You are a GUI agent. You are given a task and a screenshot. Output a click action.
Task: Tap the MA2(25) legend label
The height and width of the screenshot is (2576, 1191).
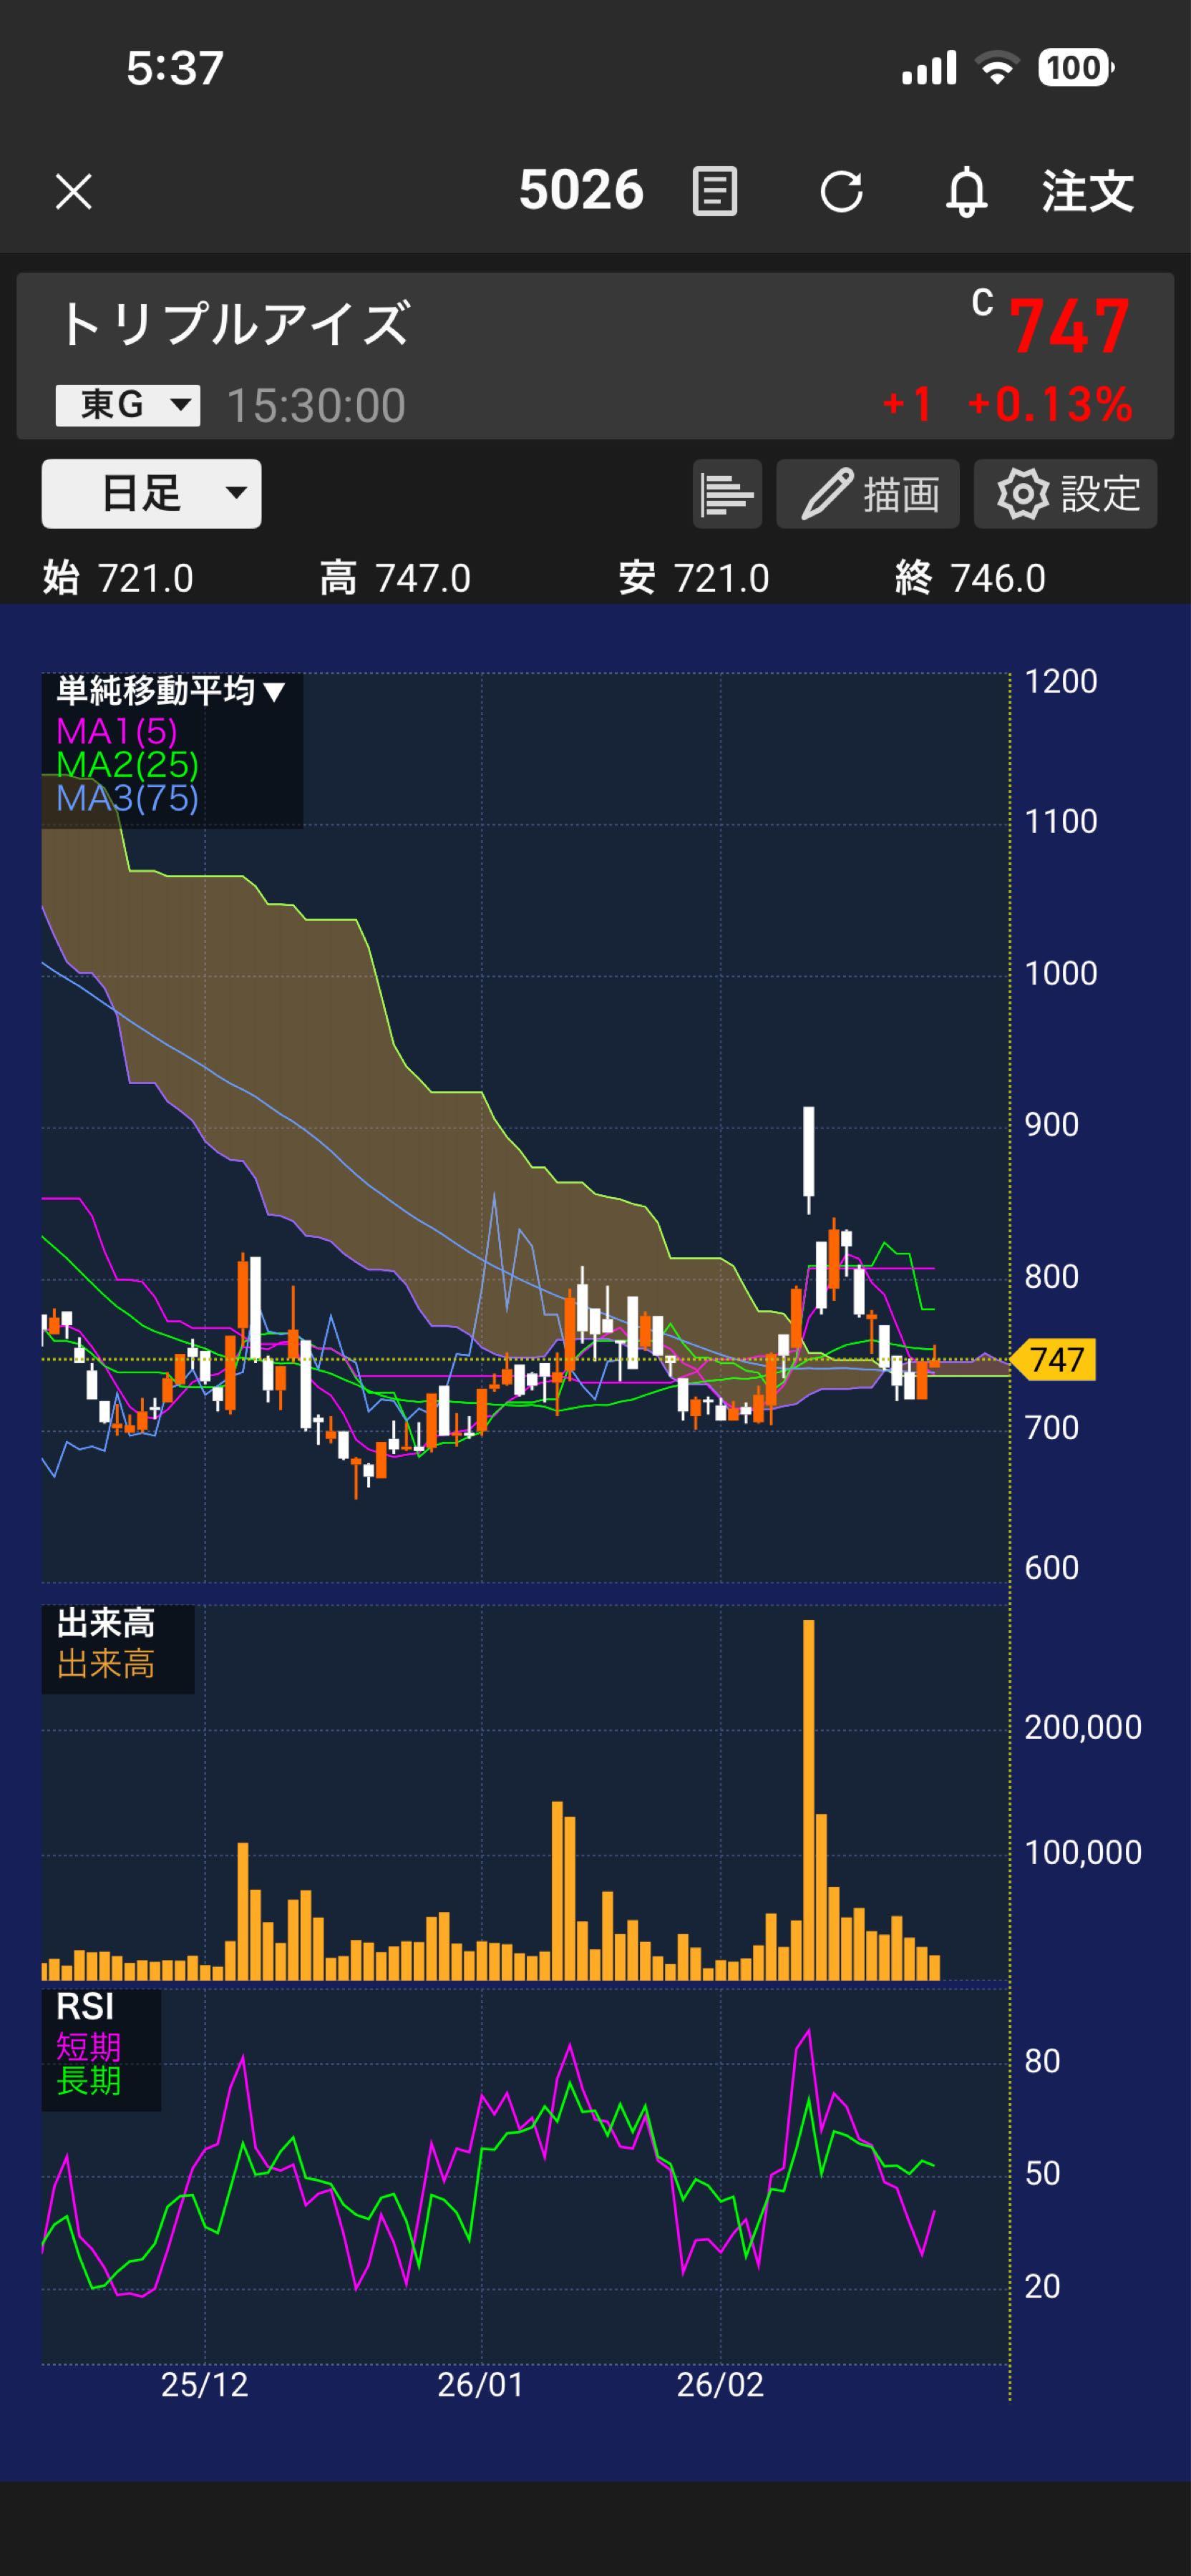click(x=127, y=765)
